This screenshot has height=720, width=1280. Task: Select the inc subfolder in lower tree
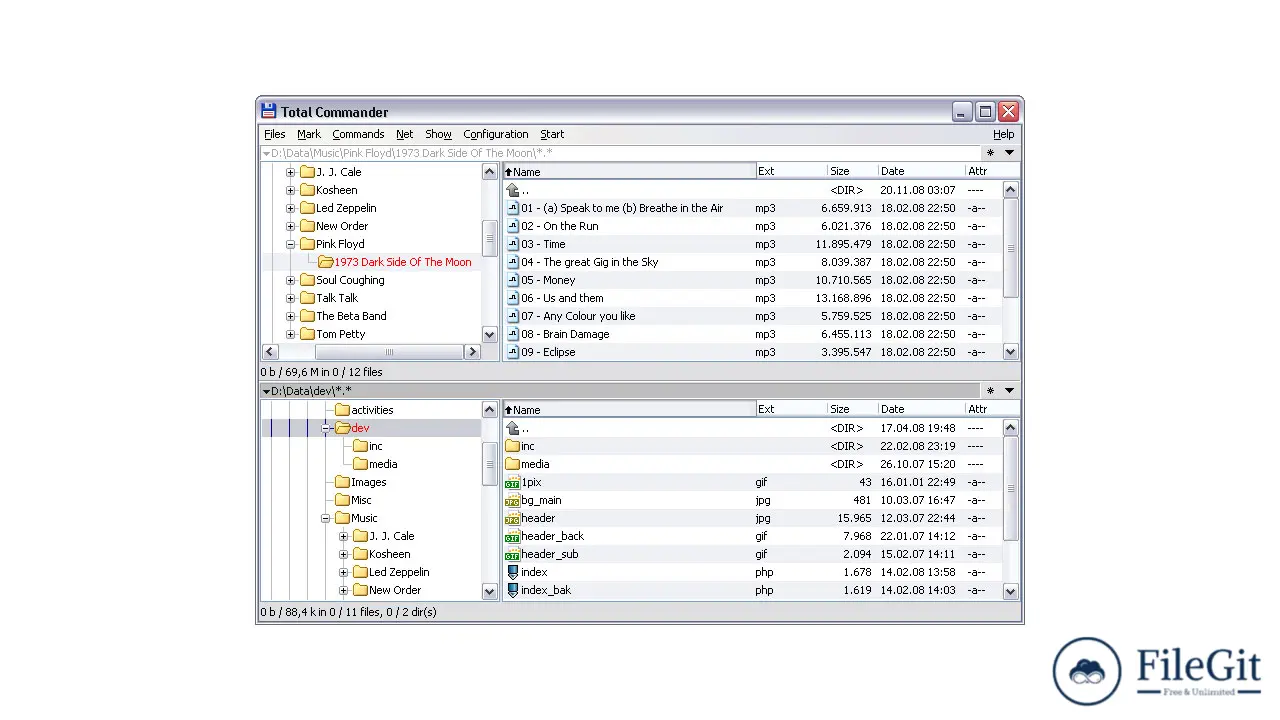(376, 446)
